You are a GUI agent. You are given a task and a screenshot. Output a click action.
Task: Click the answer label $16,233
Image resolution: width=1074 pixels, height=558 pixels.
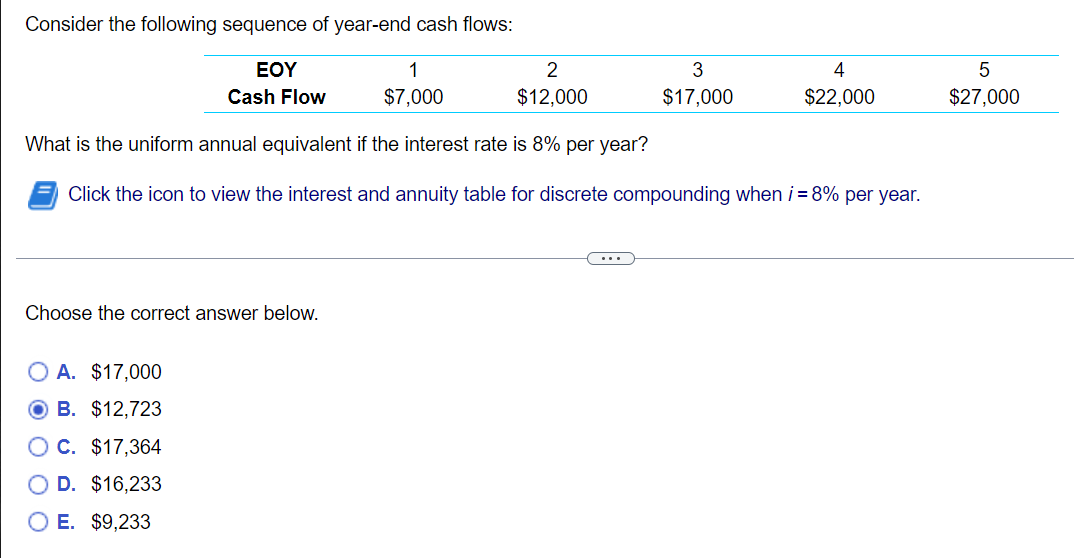tap(126, 484)
